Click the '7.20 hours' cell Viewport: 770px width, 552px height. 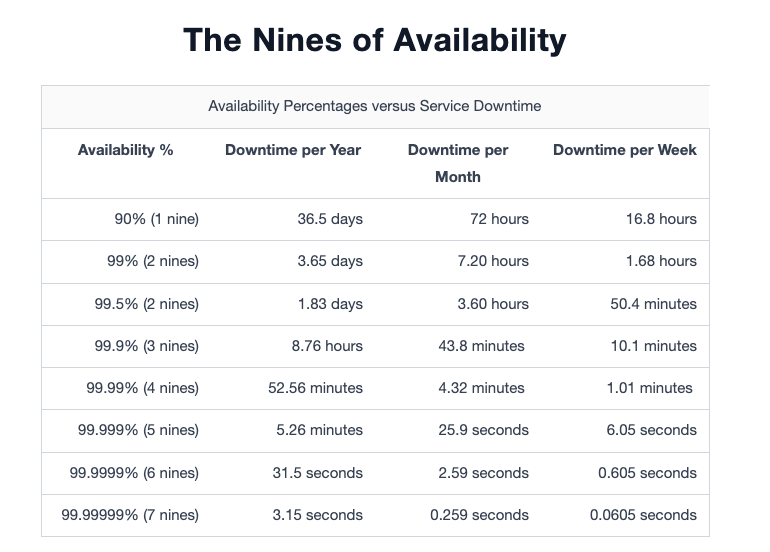click(493, 261)
